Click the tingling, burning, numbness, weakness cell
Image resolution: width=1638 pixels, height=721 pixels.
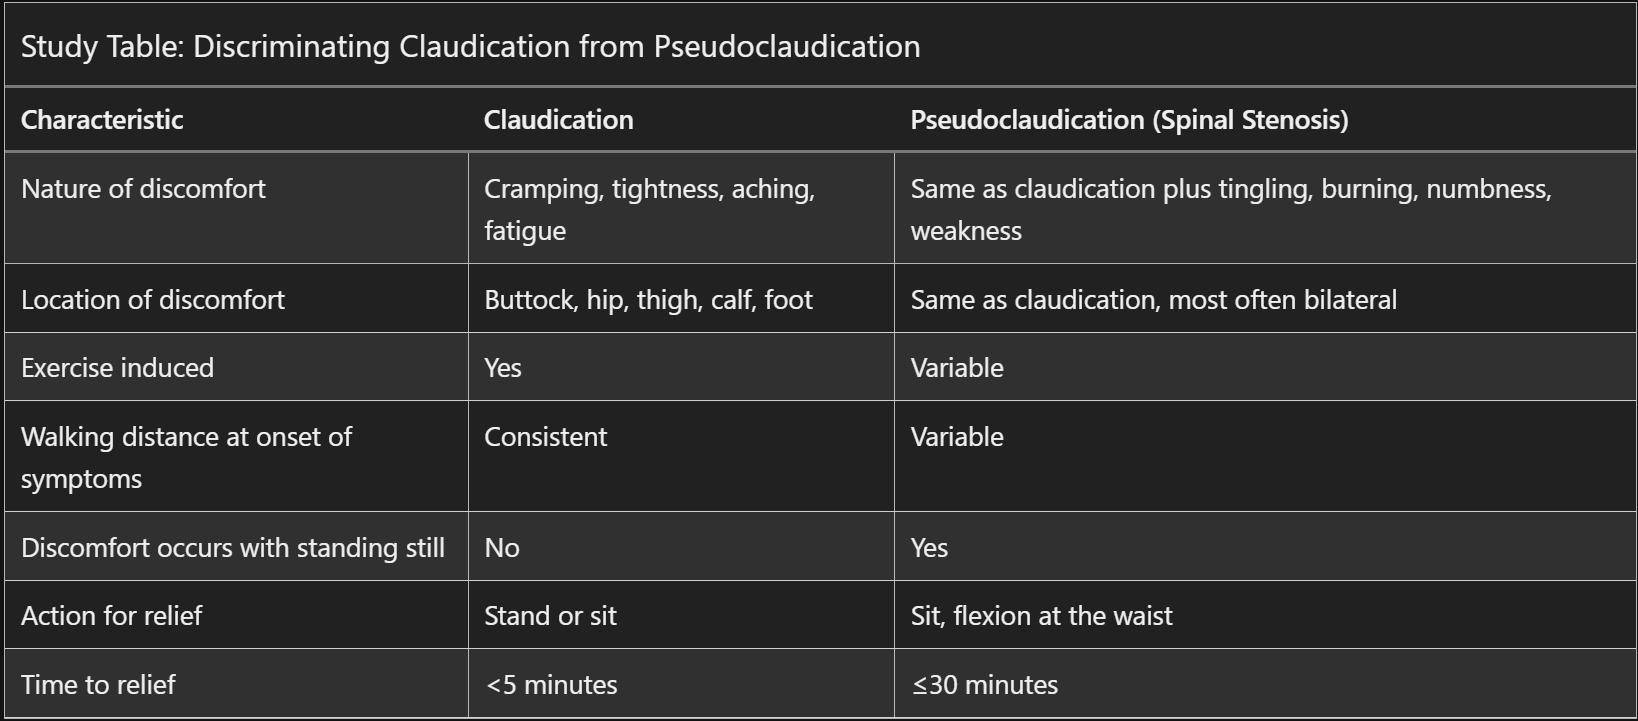(x=1230, y=209)
